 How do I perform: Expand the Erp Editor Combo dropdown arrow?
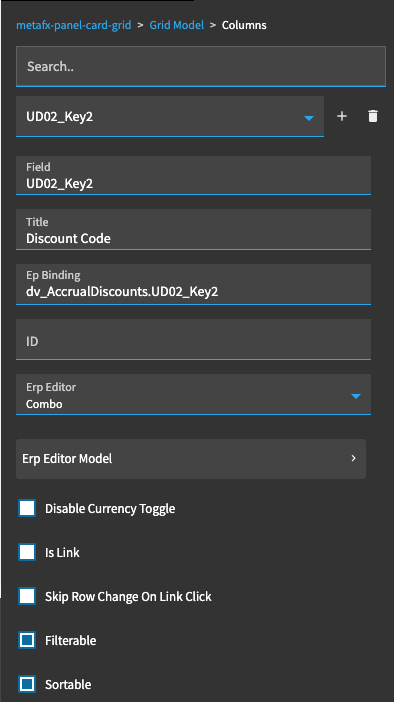356,396
